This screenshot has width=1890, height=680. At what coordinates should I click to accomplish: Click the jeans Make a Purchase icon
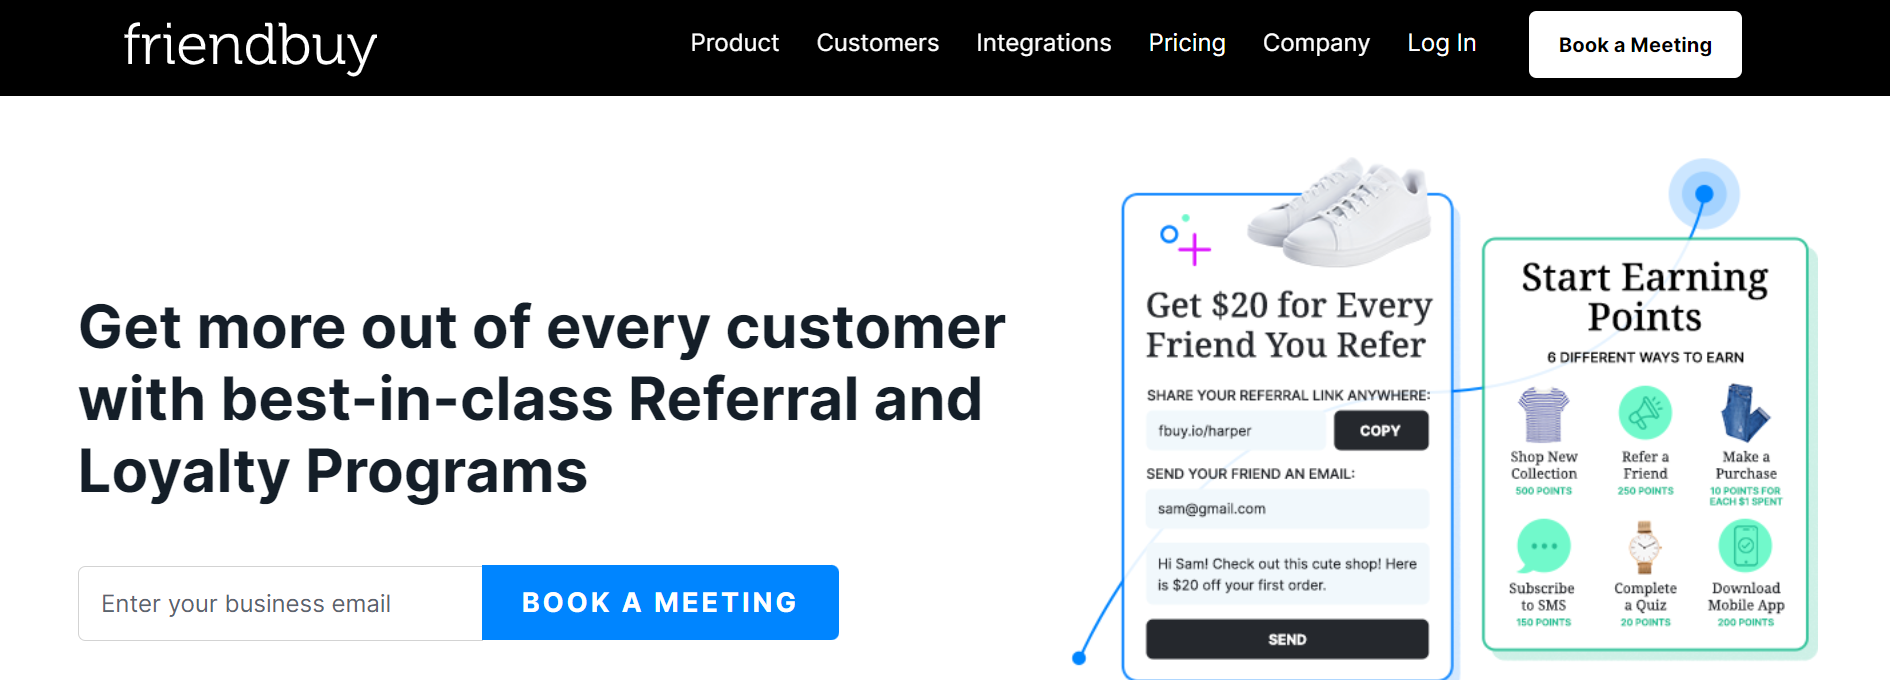pos(1745,413)
